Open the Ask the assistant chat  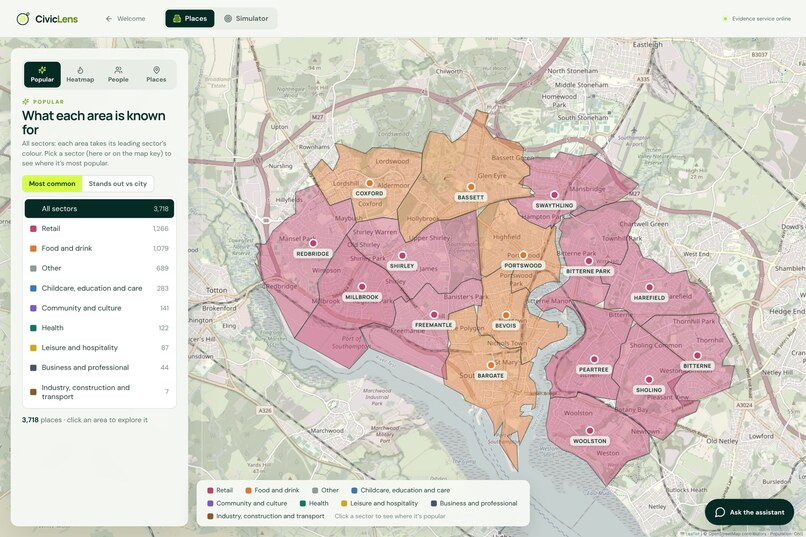749,512
